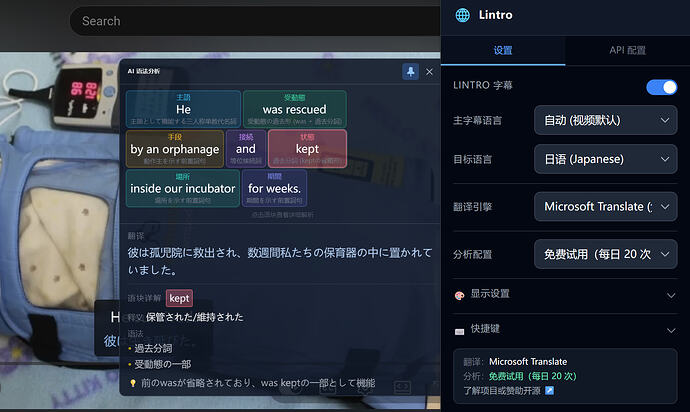
Task: Click the 受動態の一部 grammar bullet
Action: click(x=162, y=364)
